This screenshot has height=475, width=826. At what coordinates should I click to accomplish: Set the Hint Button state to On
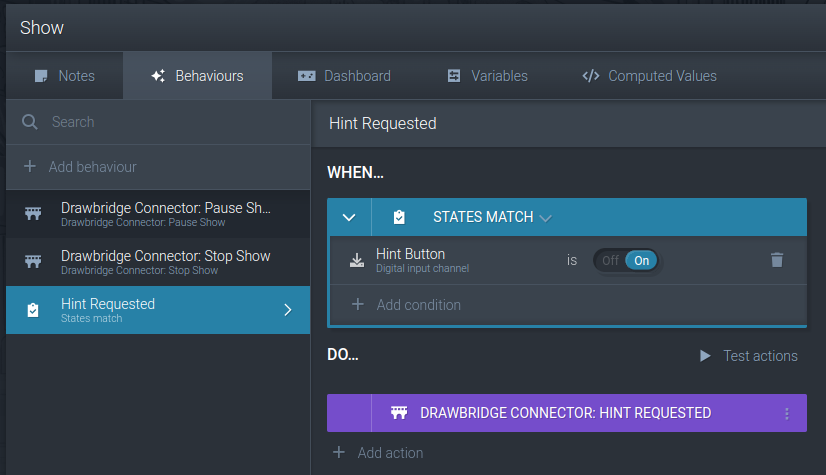coord(641,260)
